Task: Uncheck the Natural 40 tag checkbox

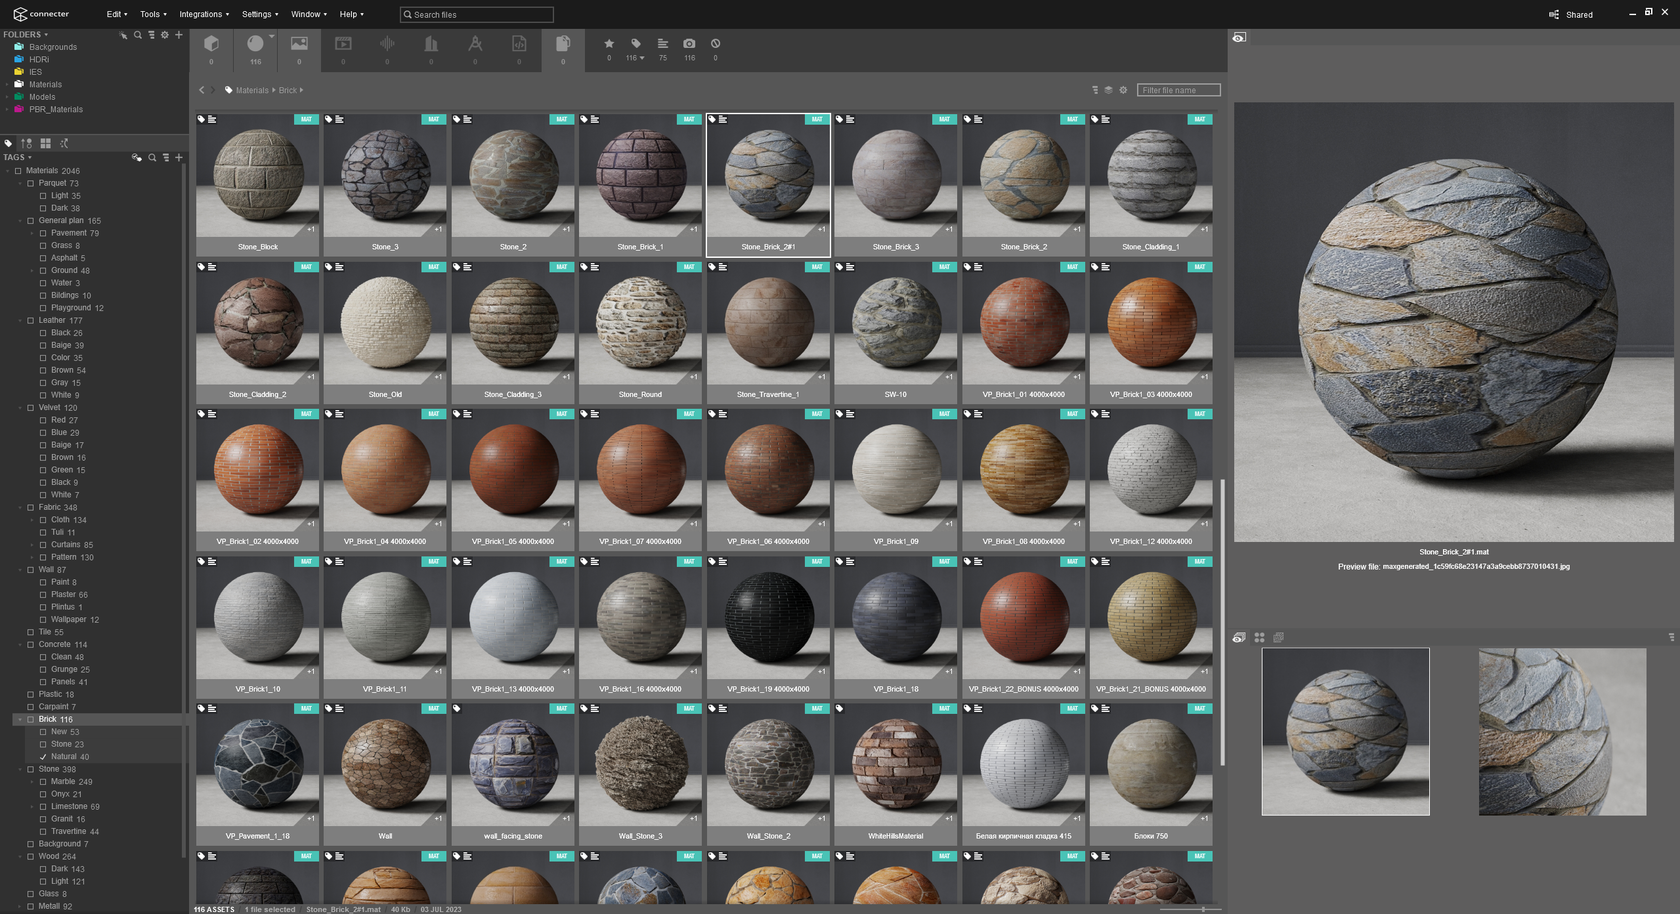Action: click(43, 757)
